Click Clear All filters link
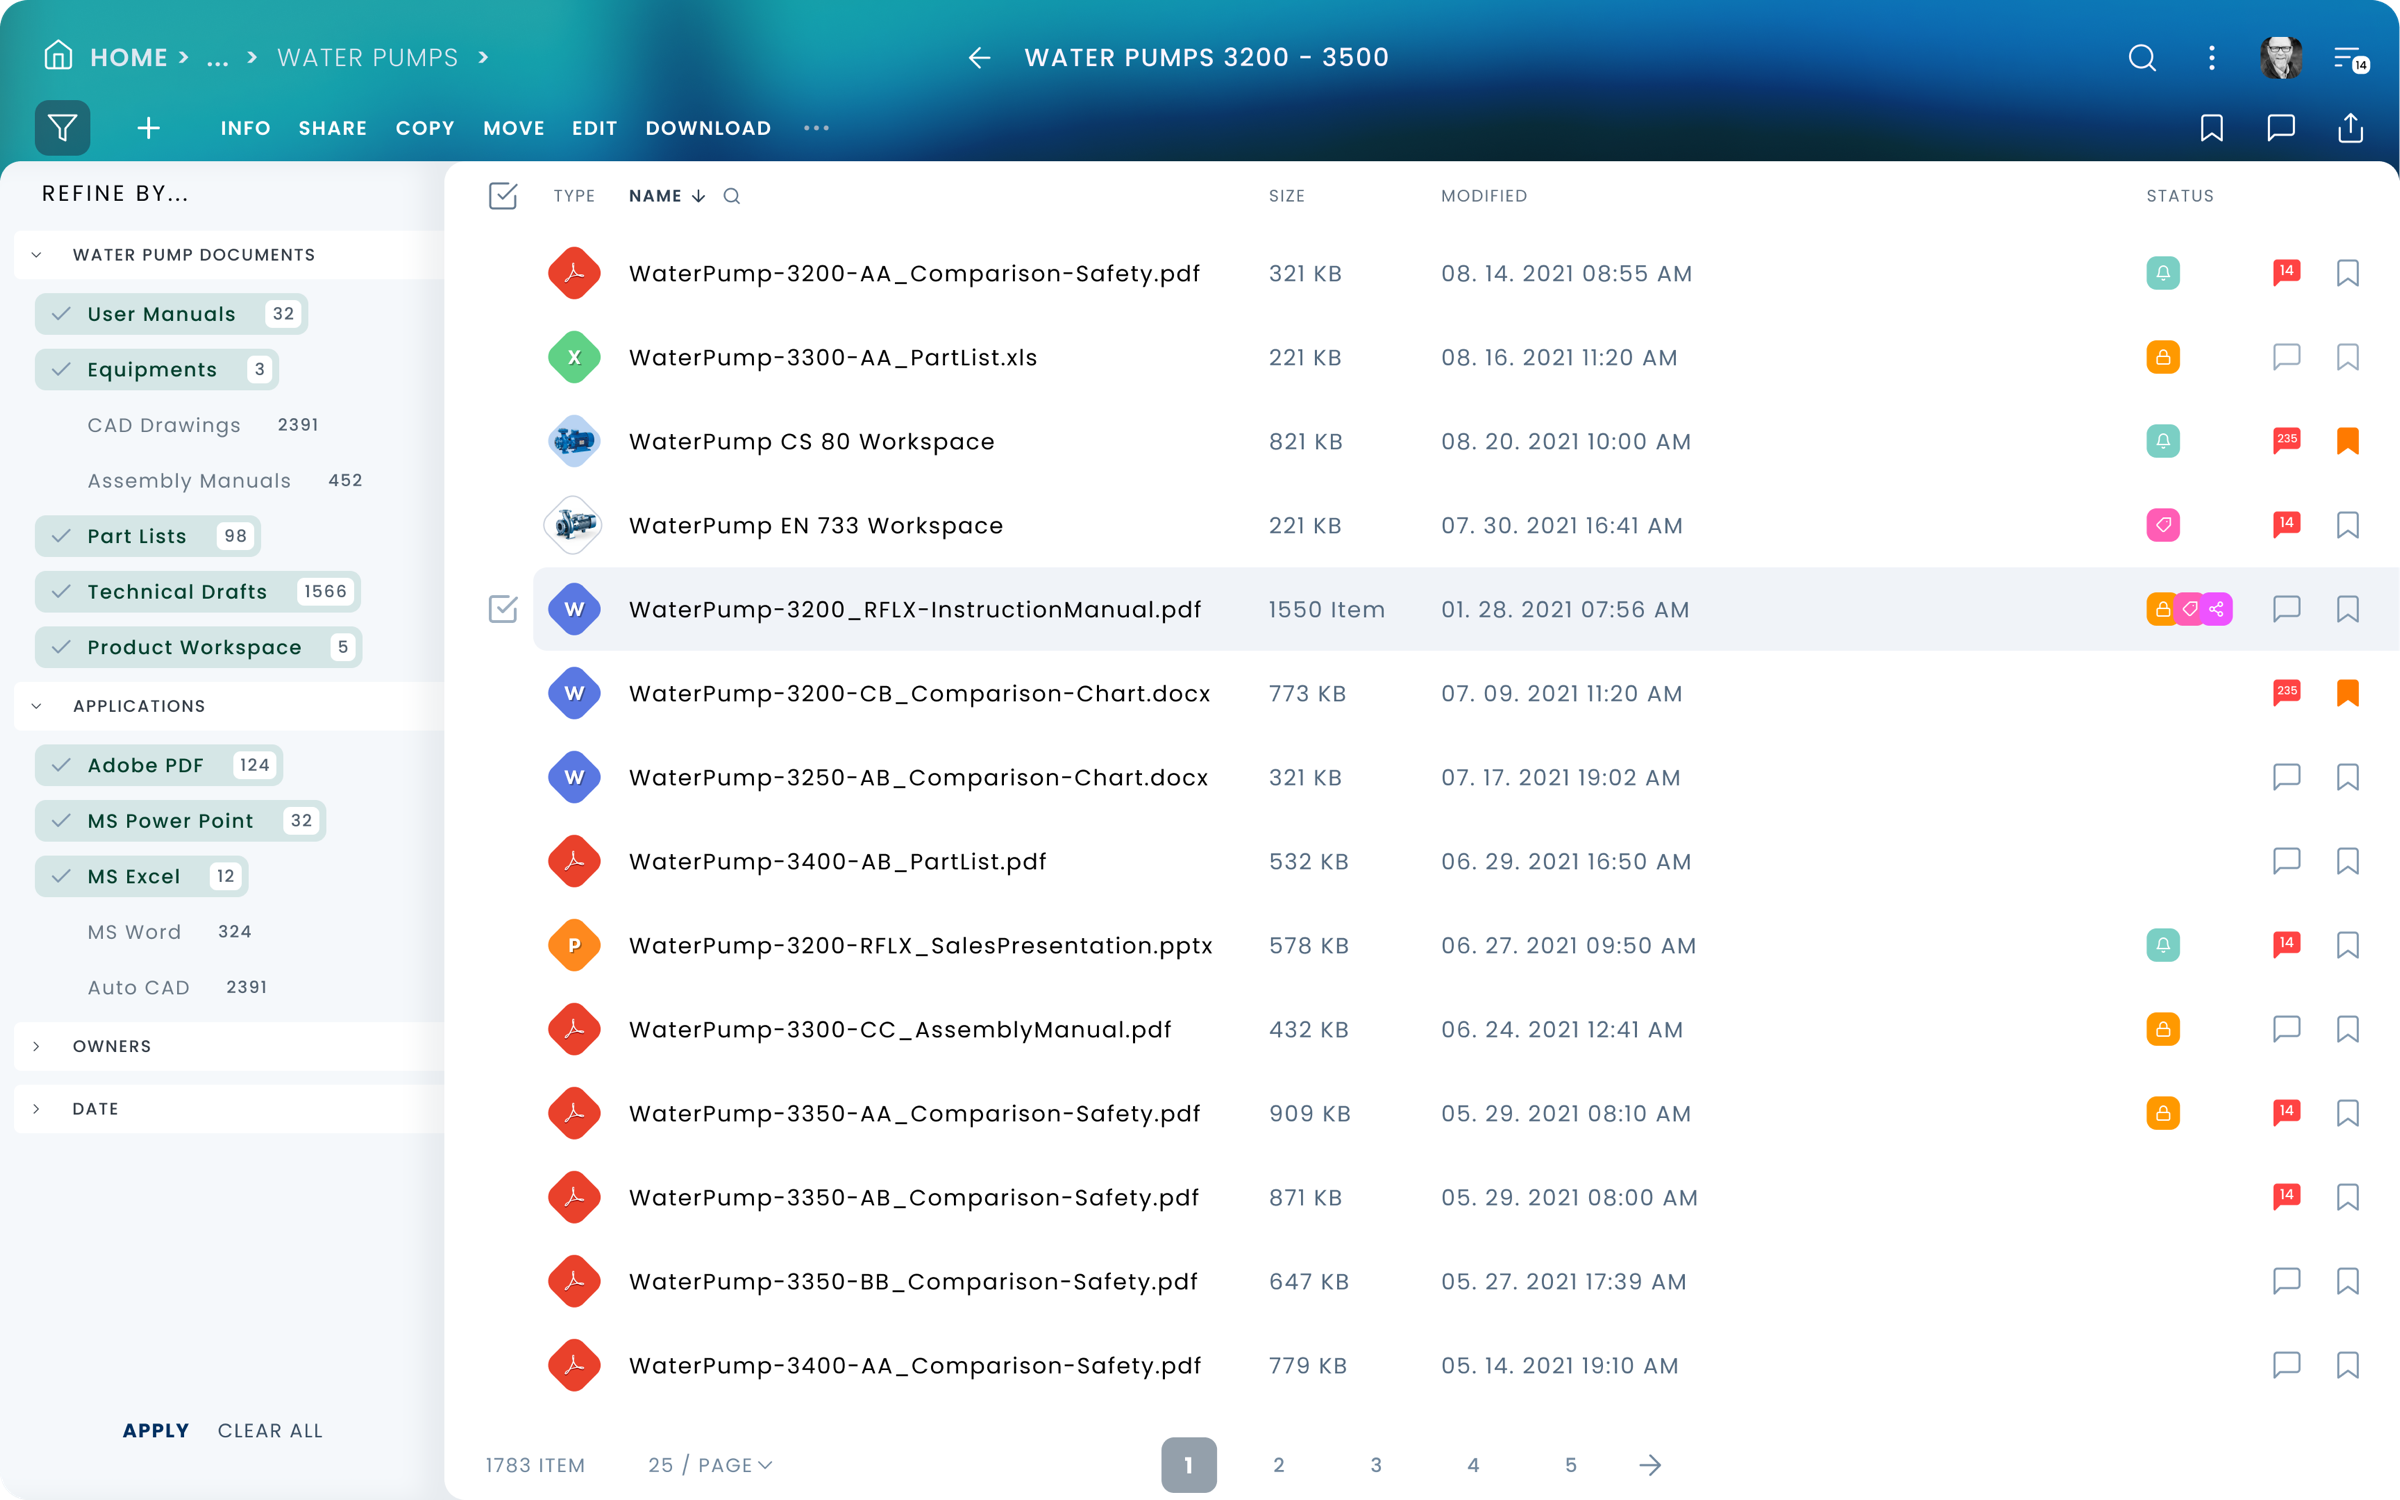This screenshot has height=1500, width=2400. click(270, 1430)
